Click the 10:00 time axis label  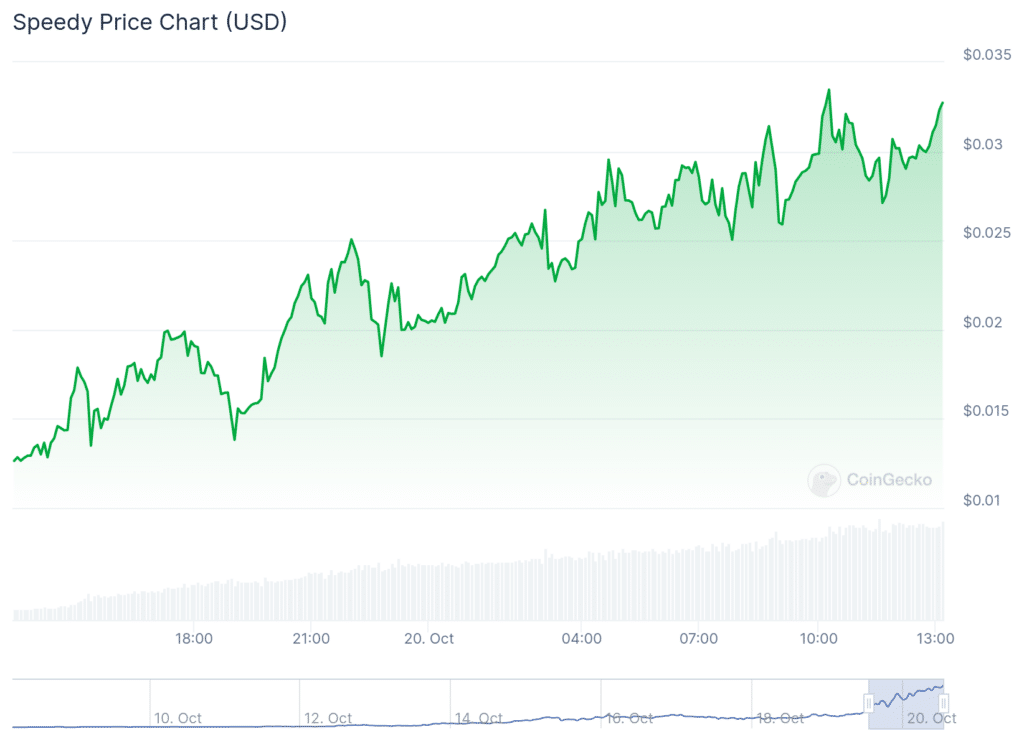pos(818,638)
